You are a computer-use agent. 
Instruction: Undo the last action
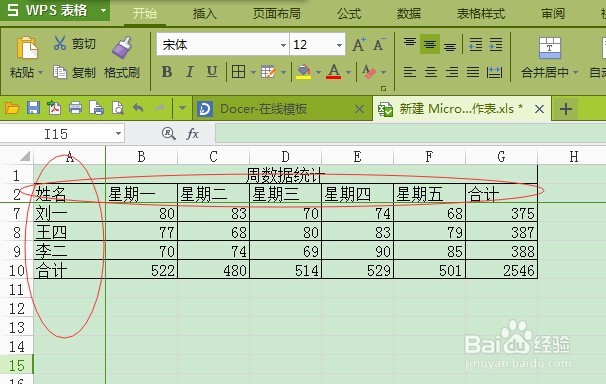[x=138, y=108]
